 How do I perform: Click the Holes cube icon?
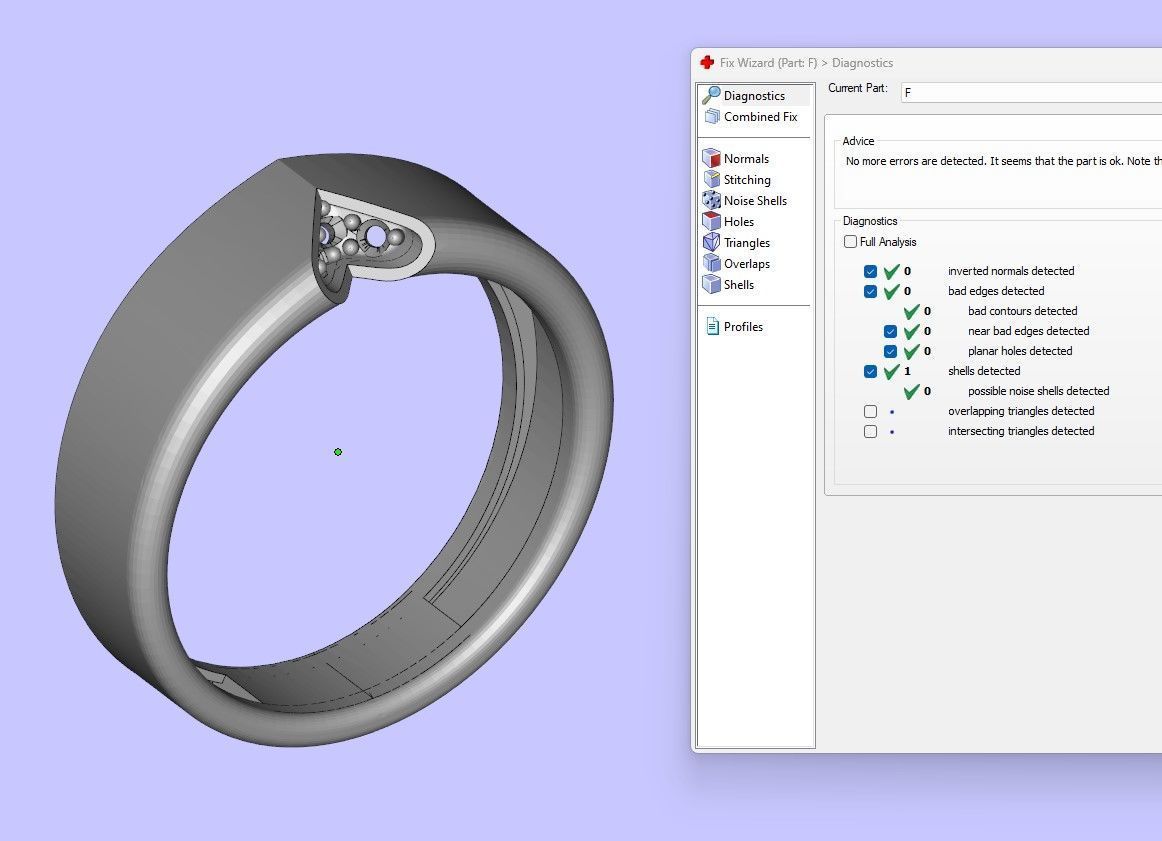711,221
